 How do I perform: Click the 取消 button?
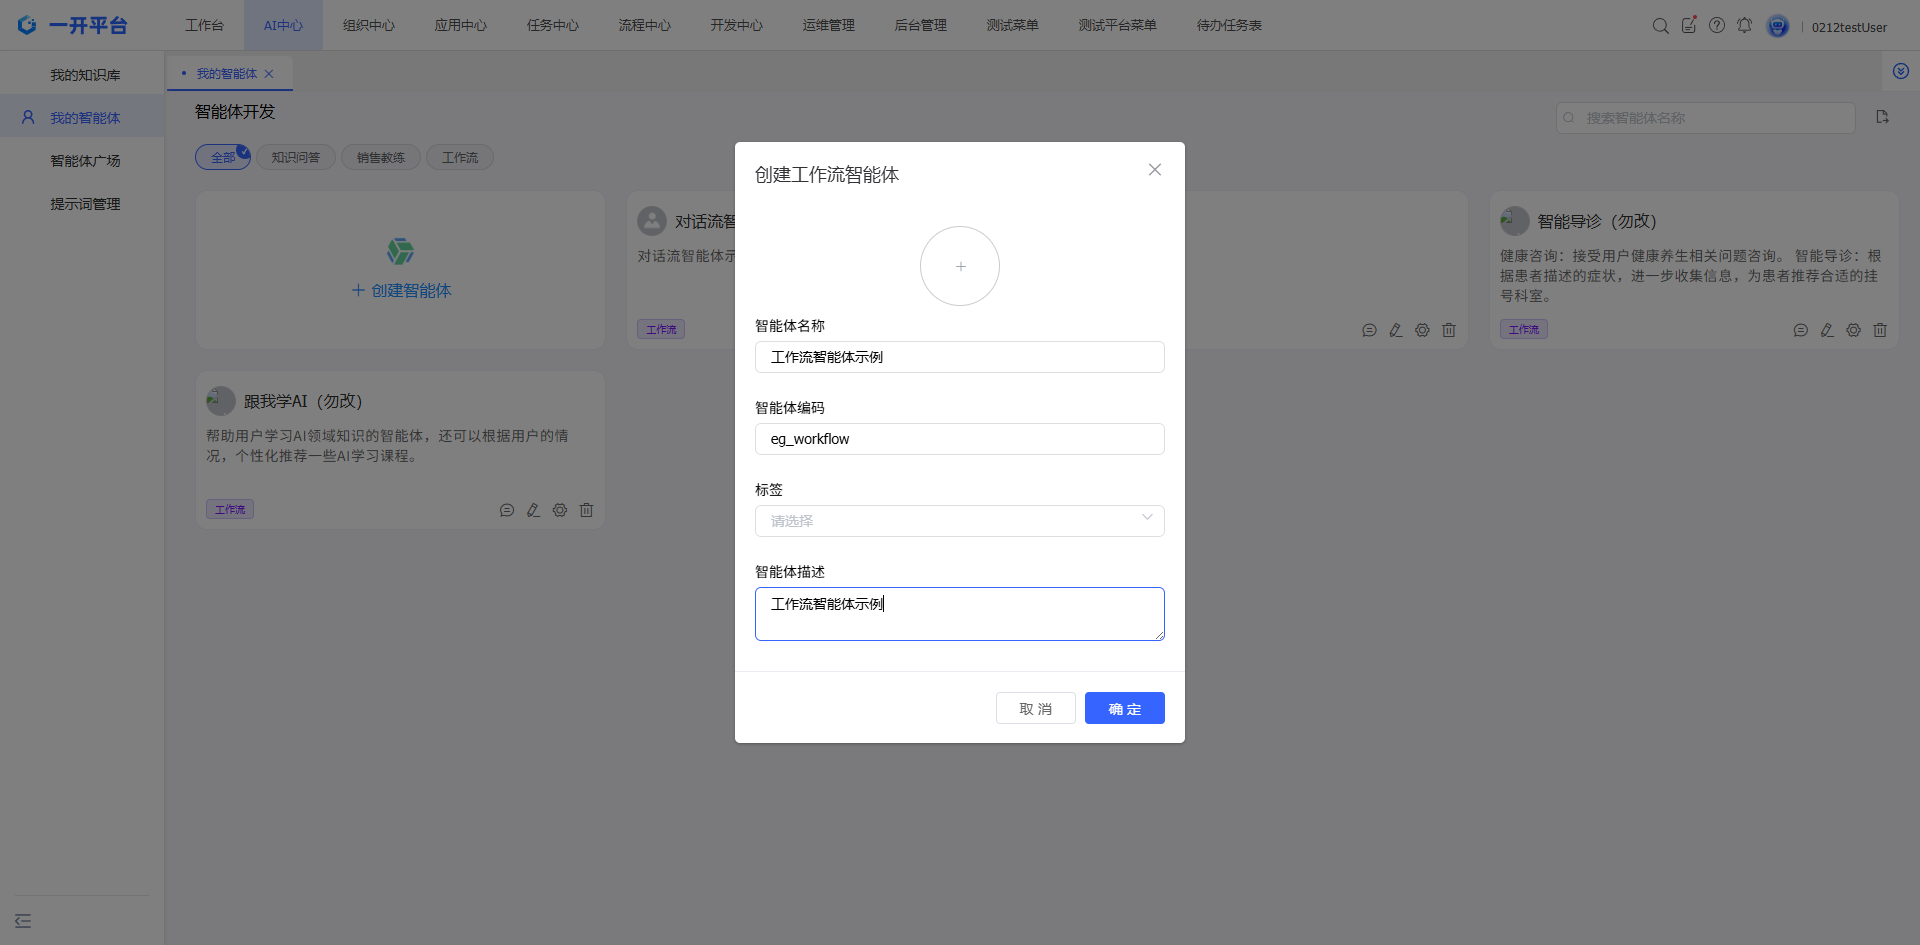pyautogui.click(x=1035, y=709)
